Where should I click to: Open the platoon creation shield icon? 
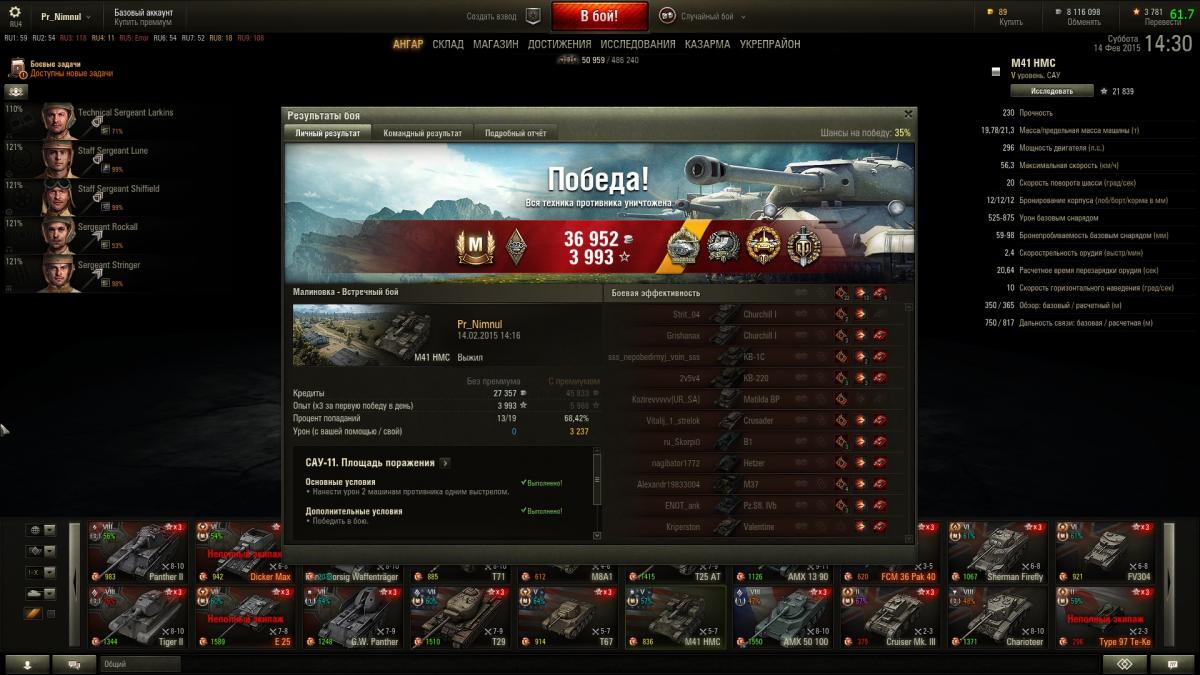[x=533, y=16]
